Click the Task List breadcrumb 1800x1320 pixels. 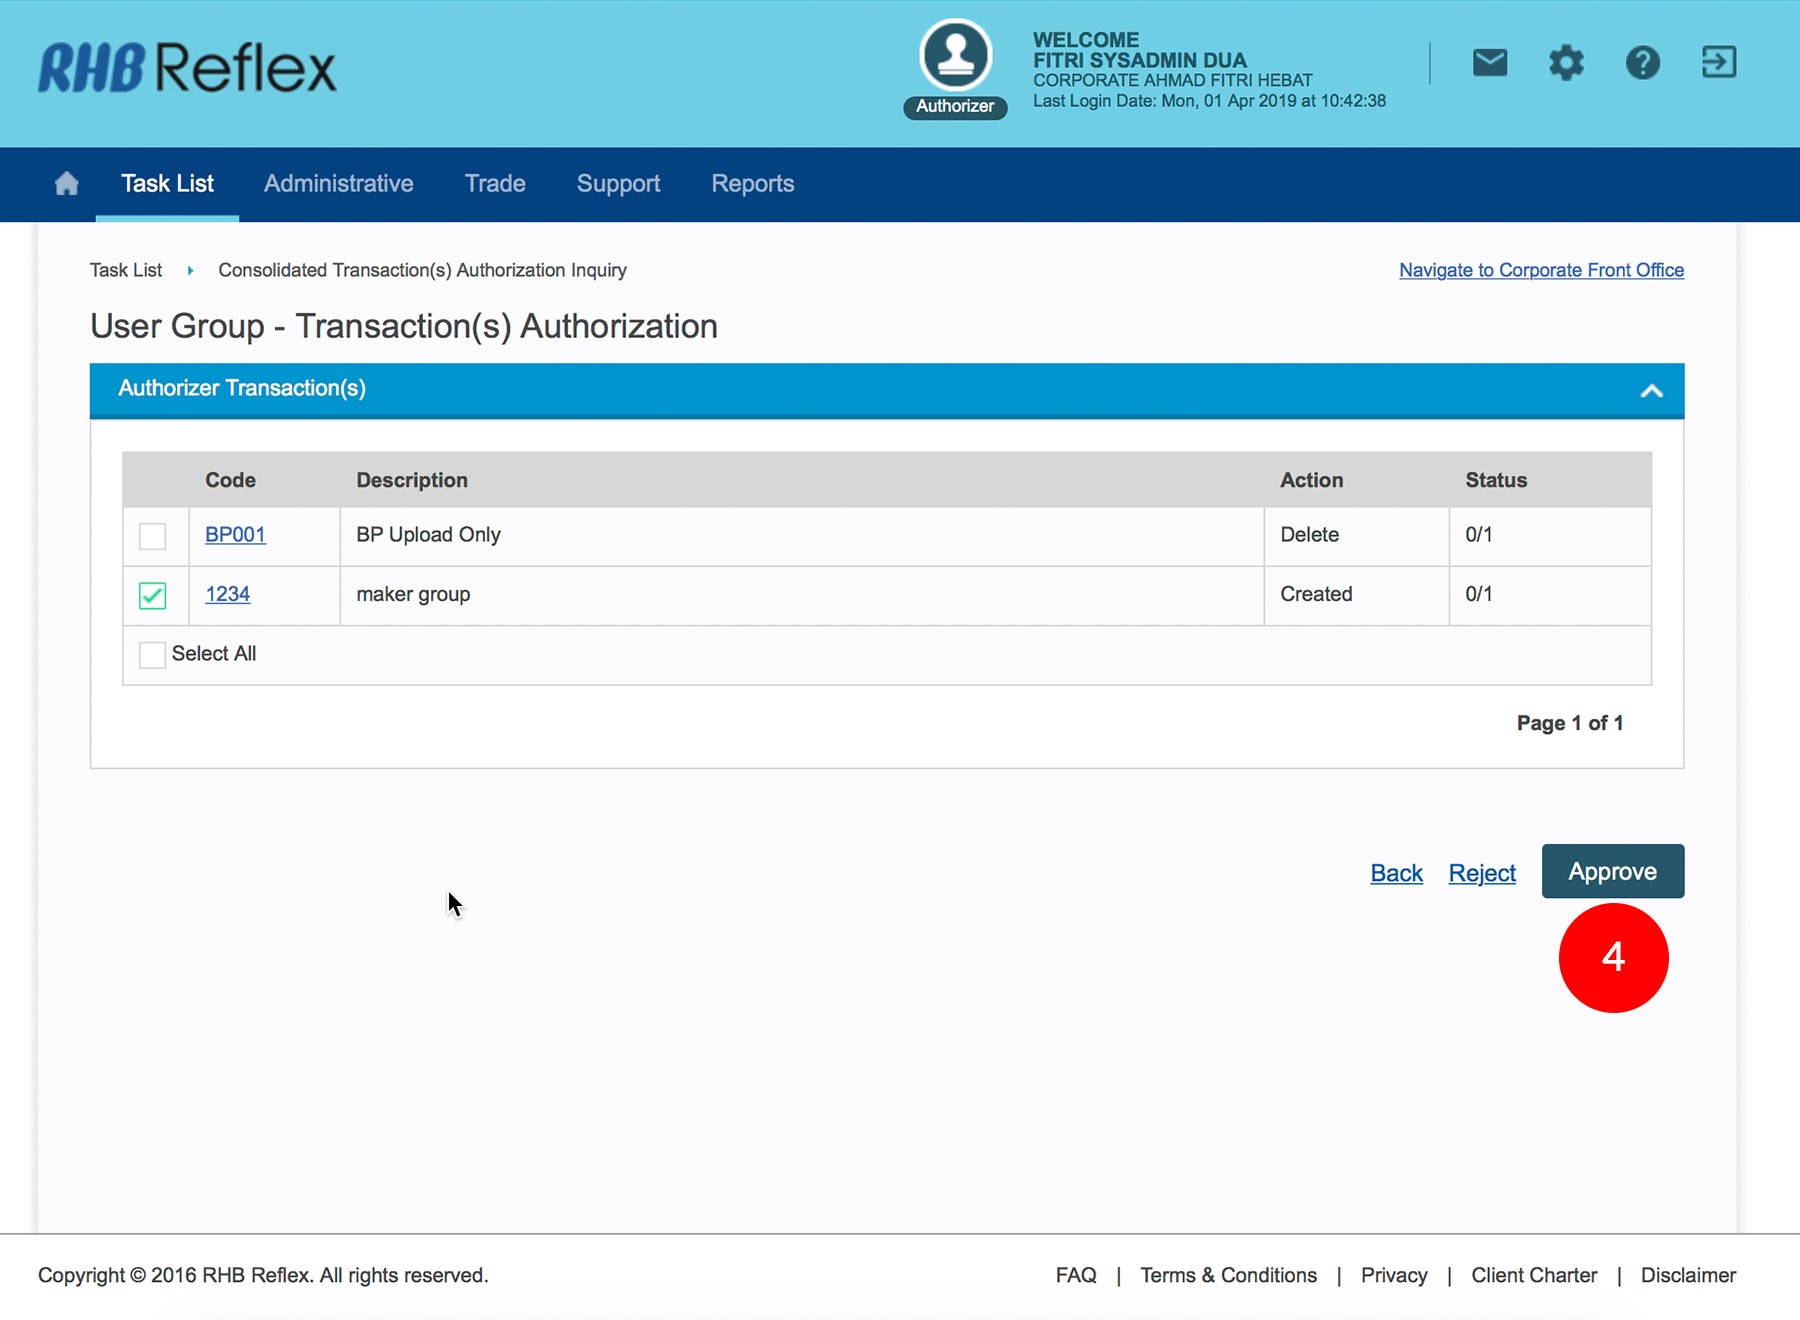click(126, 270)
